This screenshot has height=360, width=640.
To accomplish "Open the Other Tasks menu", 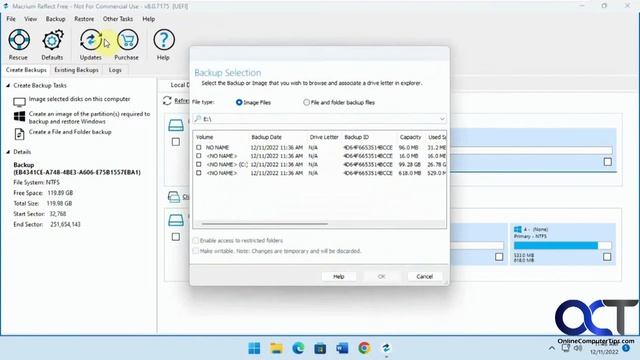I will tap(118, 19).
